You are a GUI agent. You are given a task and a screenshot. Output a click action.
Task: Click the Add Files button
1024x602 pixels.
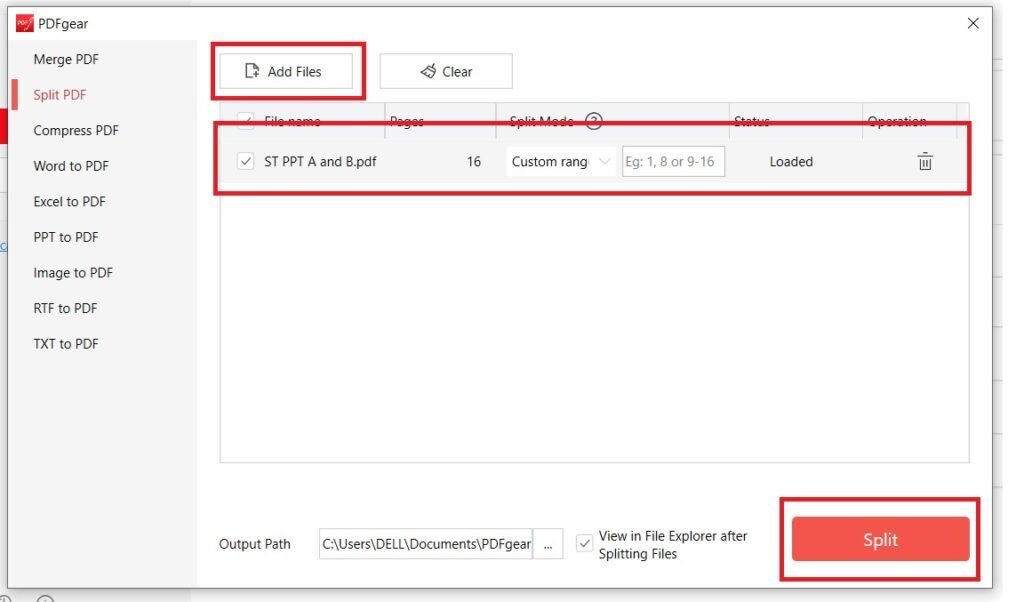286,72
